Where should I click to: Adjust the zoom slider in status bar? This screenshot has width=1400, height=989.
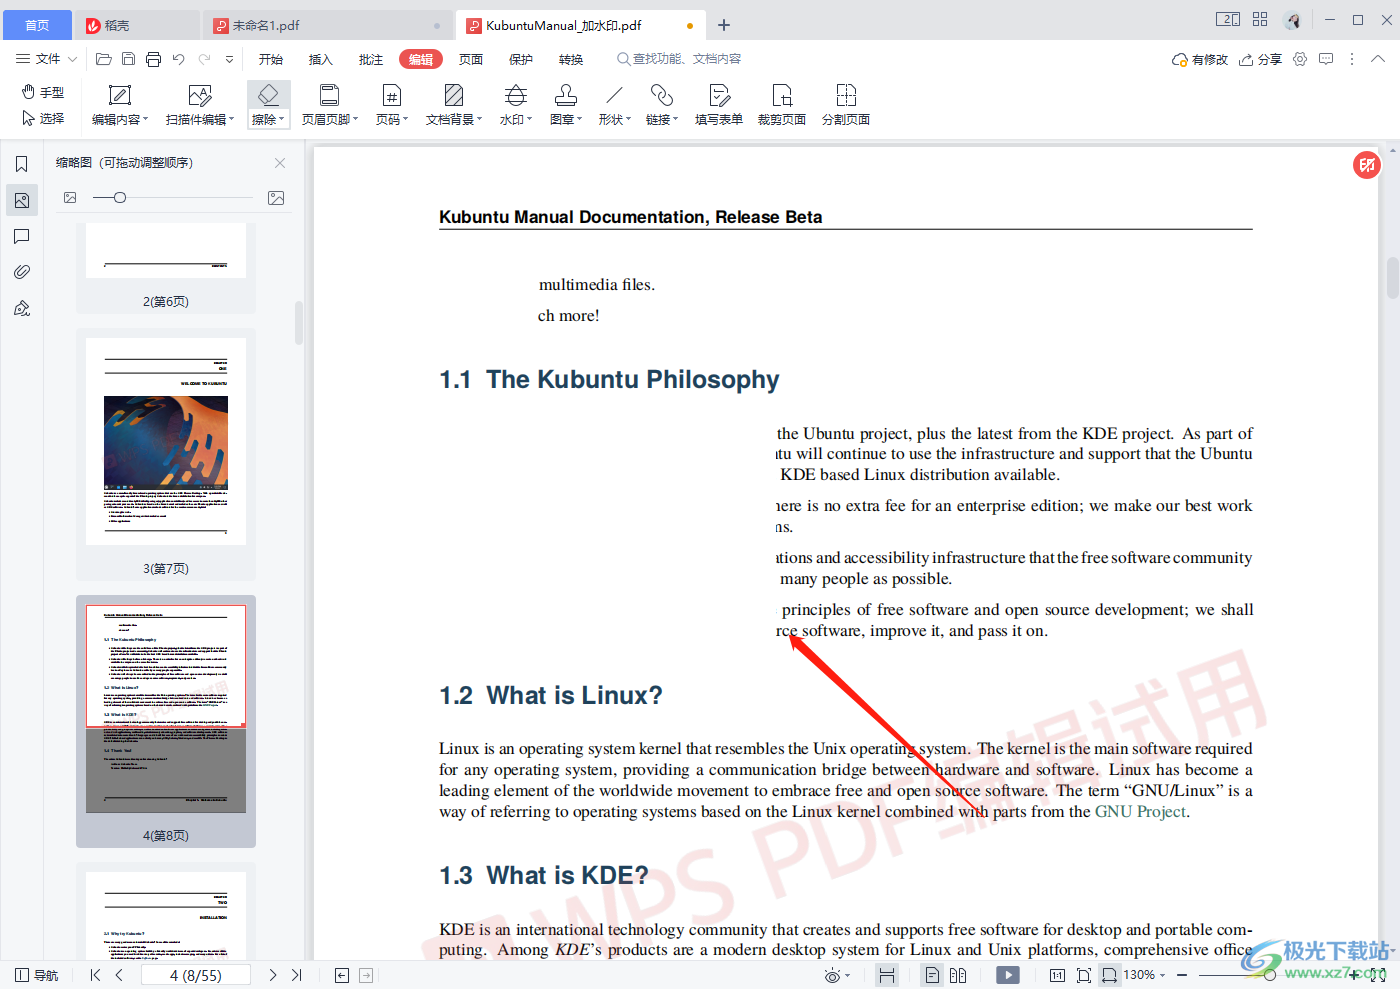(x=1270, y=975)
